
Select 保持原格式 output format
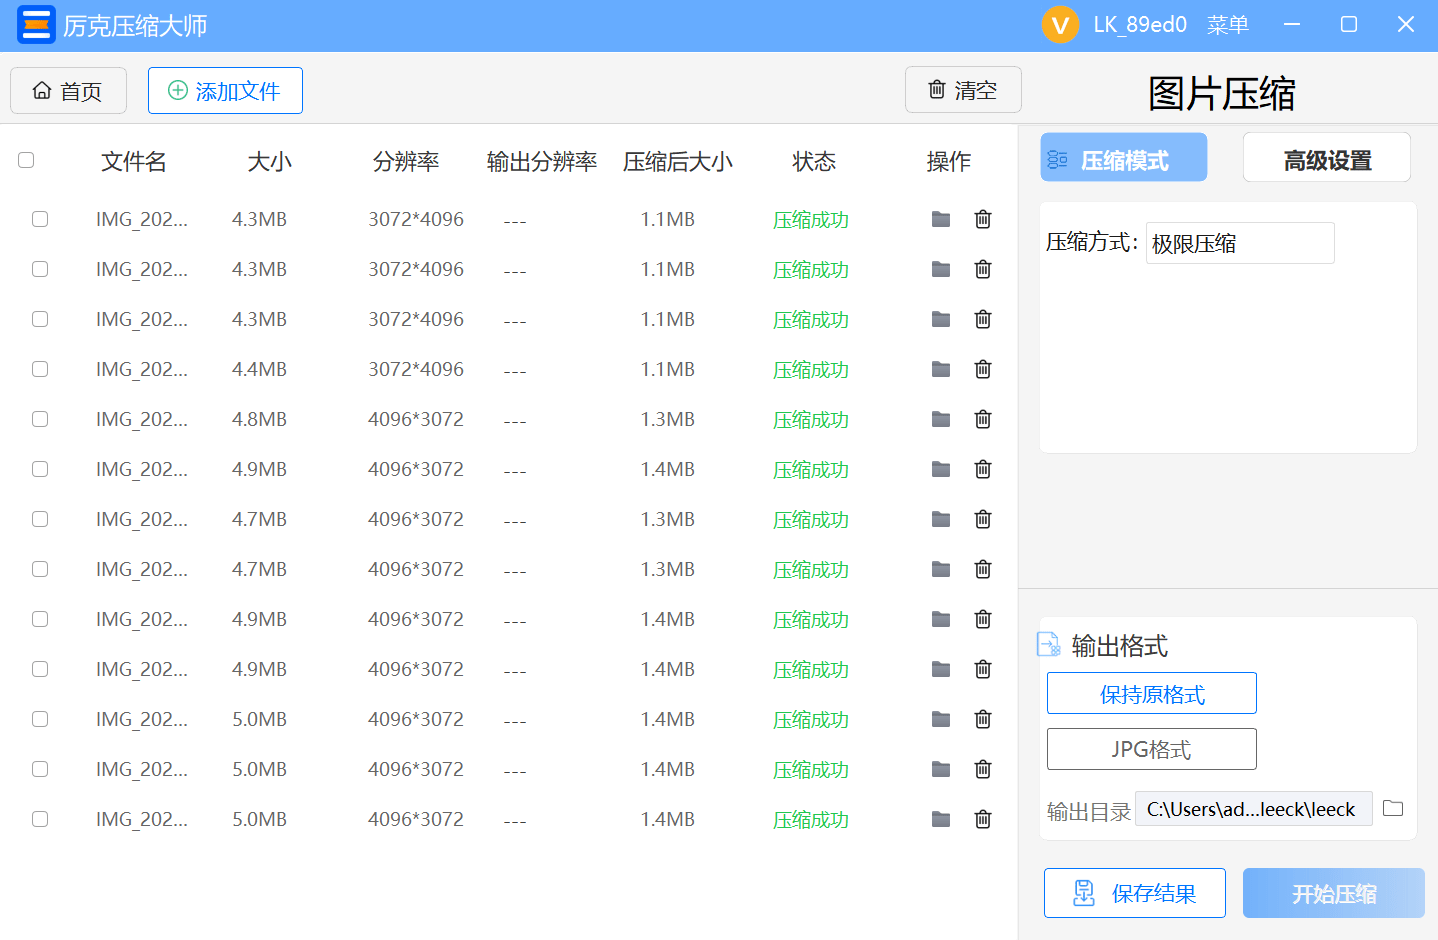pyautogui.click(x=1152, y=693)
